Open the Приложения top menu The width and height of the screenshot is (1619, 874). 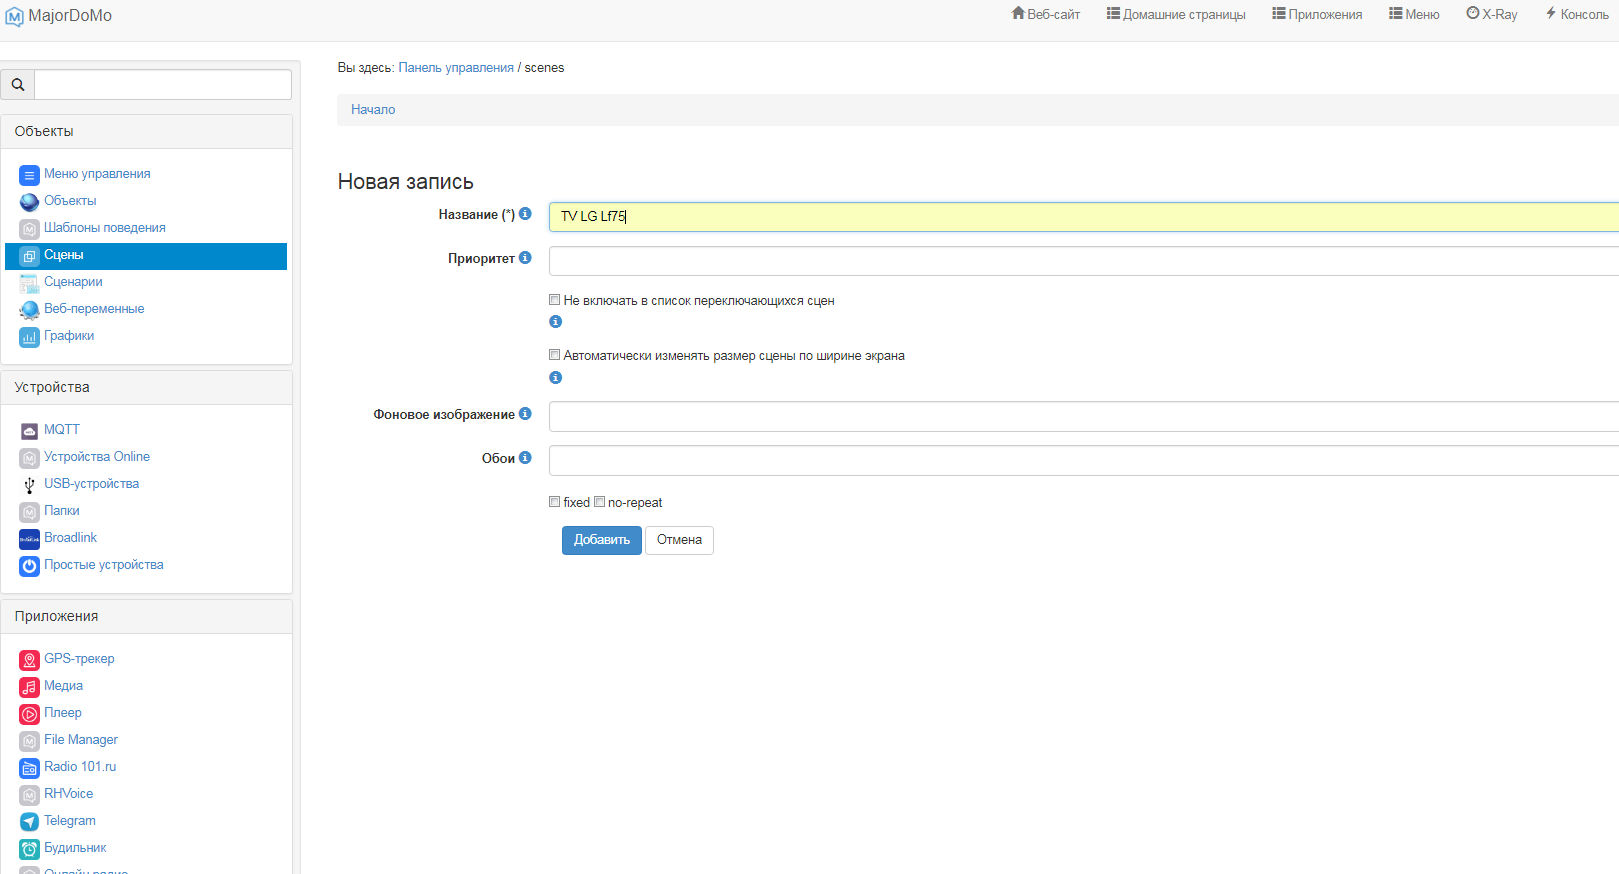pos(1317,14)
